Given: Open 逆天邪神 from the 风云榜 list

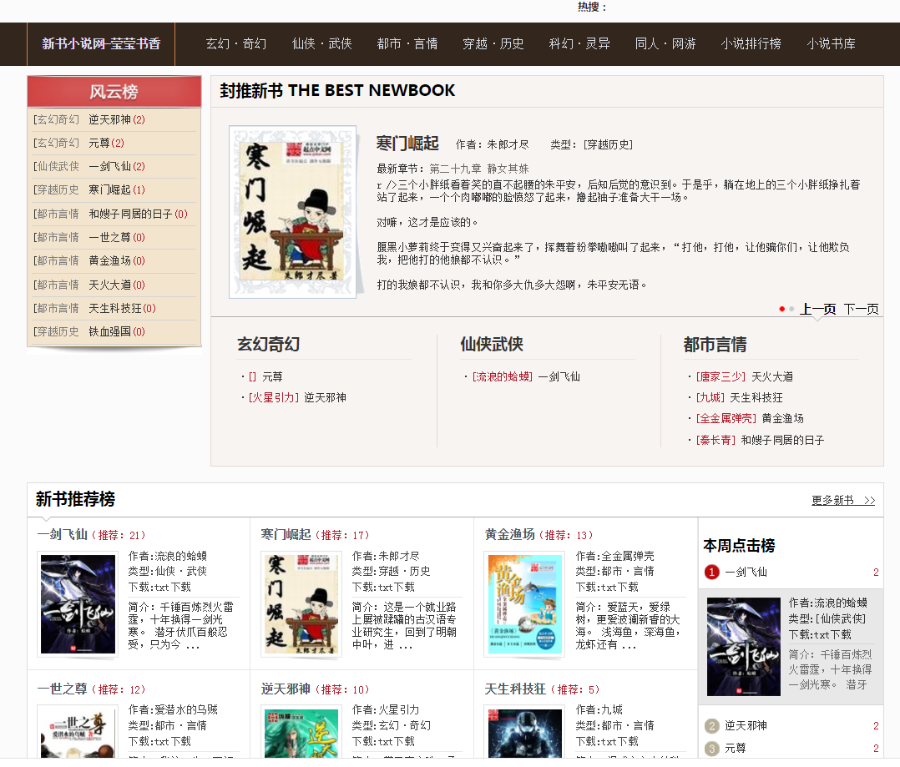Looking at the screenshot, I should (x=110, y=119).
